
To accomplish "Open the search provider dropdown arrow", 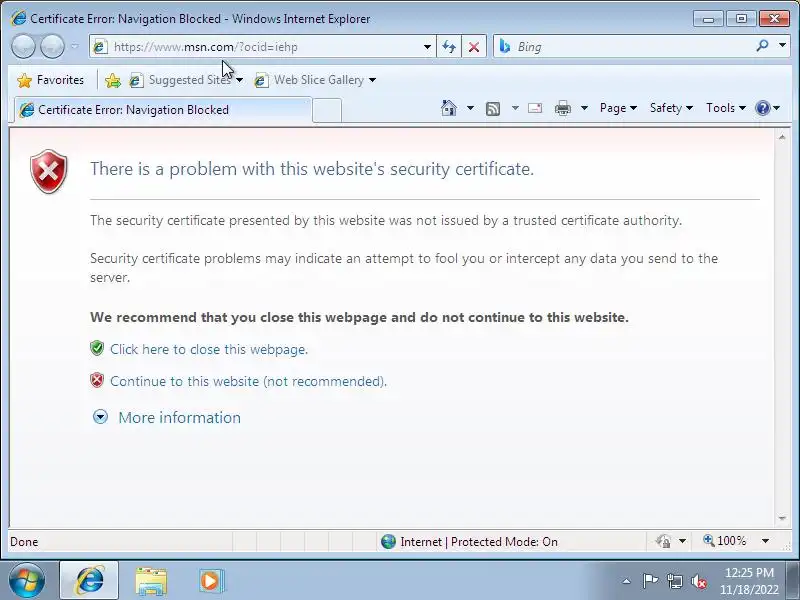I will [x=782, y=46].
